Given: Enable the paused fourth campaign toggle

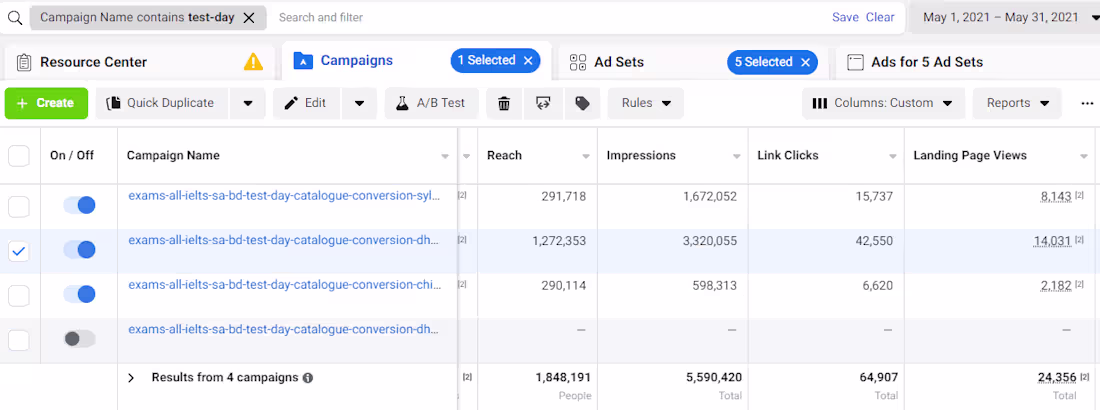Looking at the screenshot, I should click(x=79, y=339).
